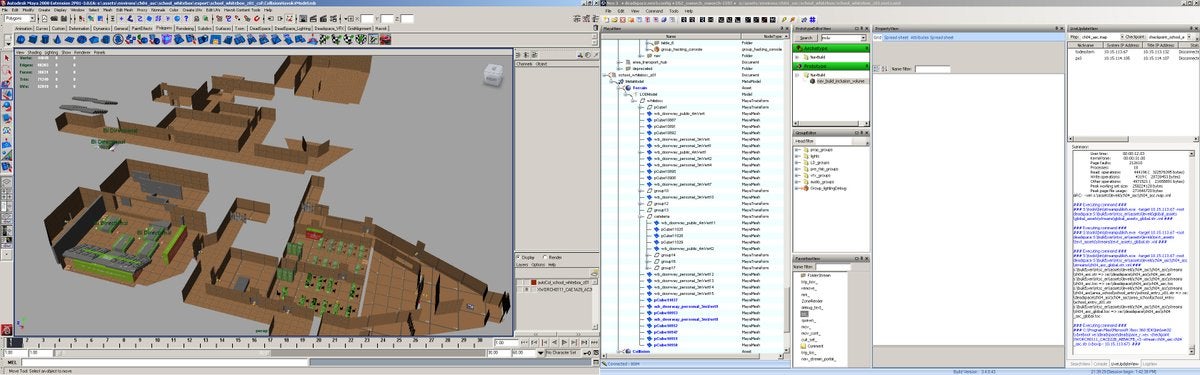Viewport: 1200px width, 375px height.
Task: Click the Maya time slider
Action: pyautogui.click(x=250, y=342)
